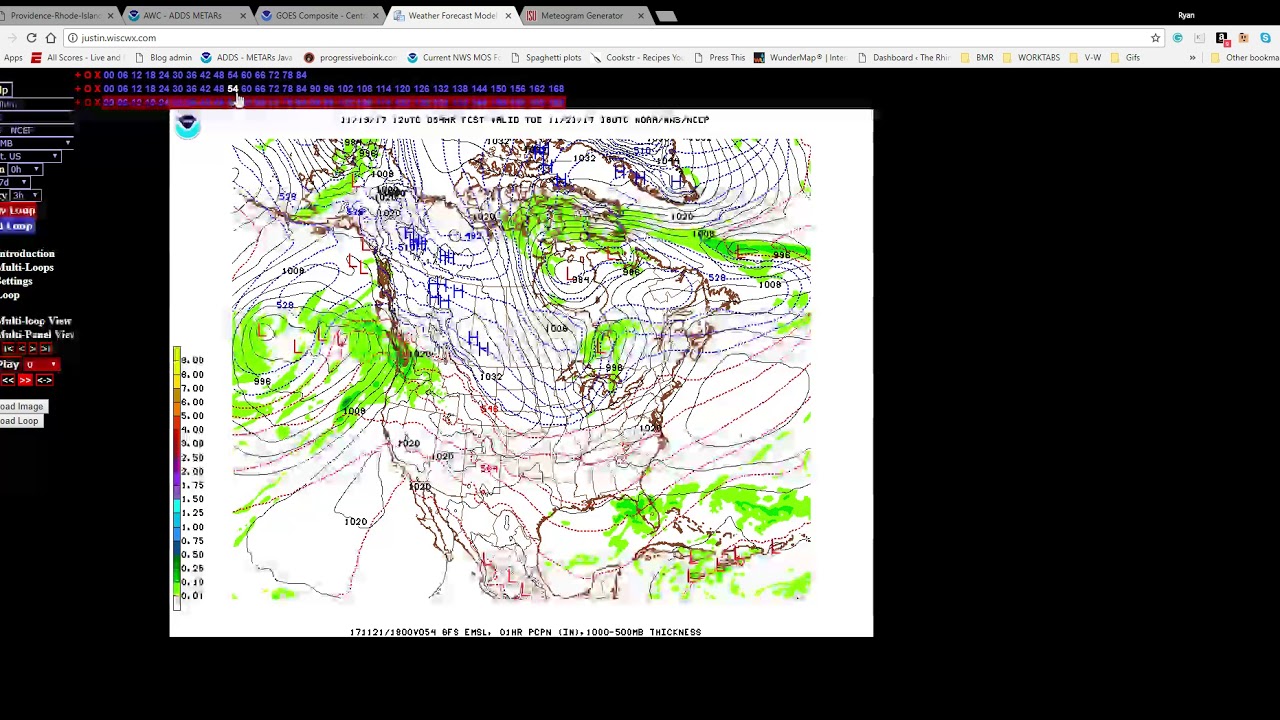Click the NOAA logo on the forecast map

click(187, 125)
